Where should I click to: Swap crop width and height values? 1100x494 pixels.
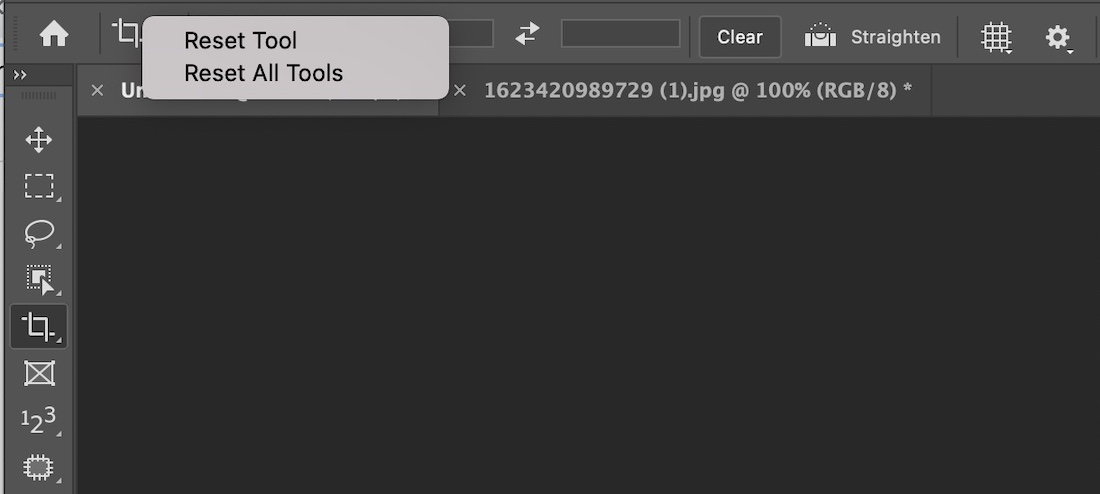coord(527,34)
